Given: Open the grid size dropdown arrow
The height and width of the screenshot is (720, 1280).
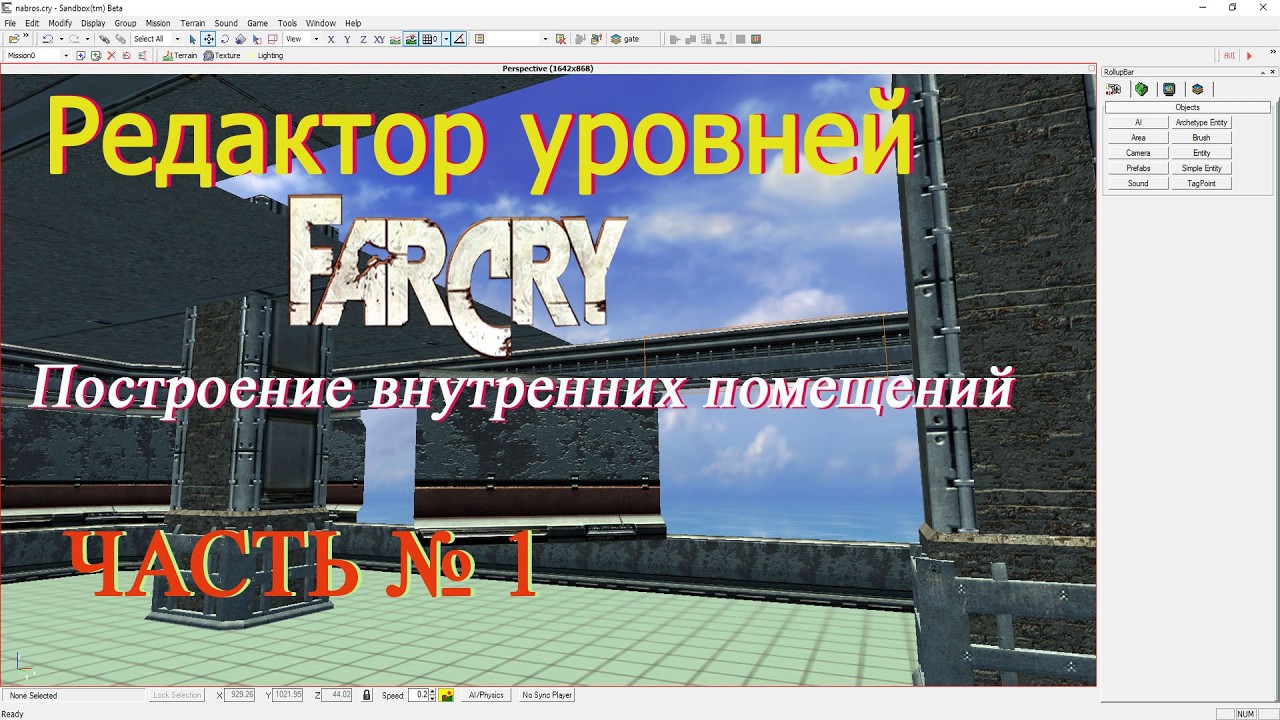Looking at the screenshot, I should click(x=446, y=39).
